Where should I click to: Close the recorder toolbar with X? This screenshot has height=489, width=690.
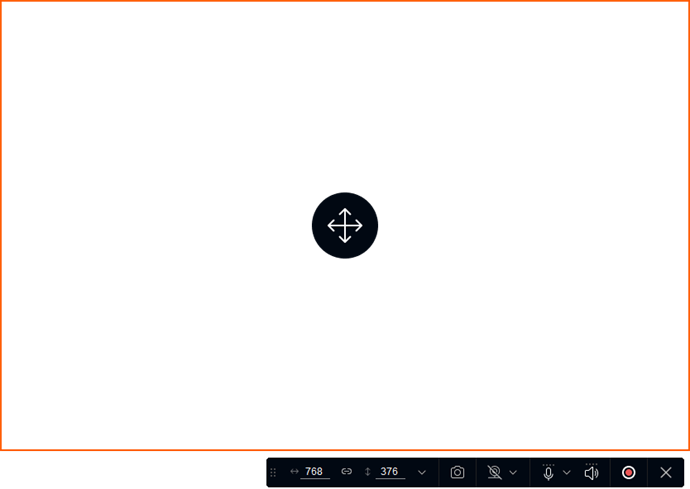[x=666, y=473]
